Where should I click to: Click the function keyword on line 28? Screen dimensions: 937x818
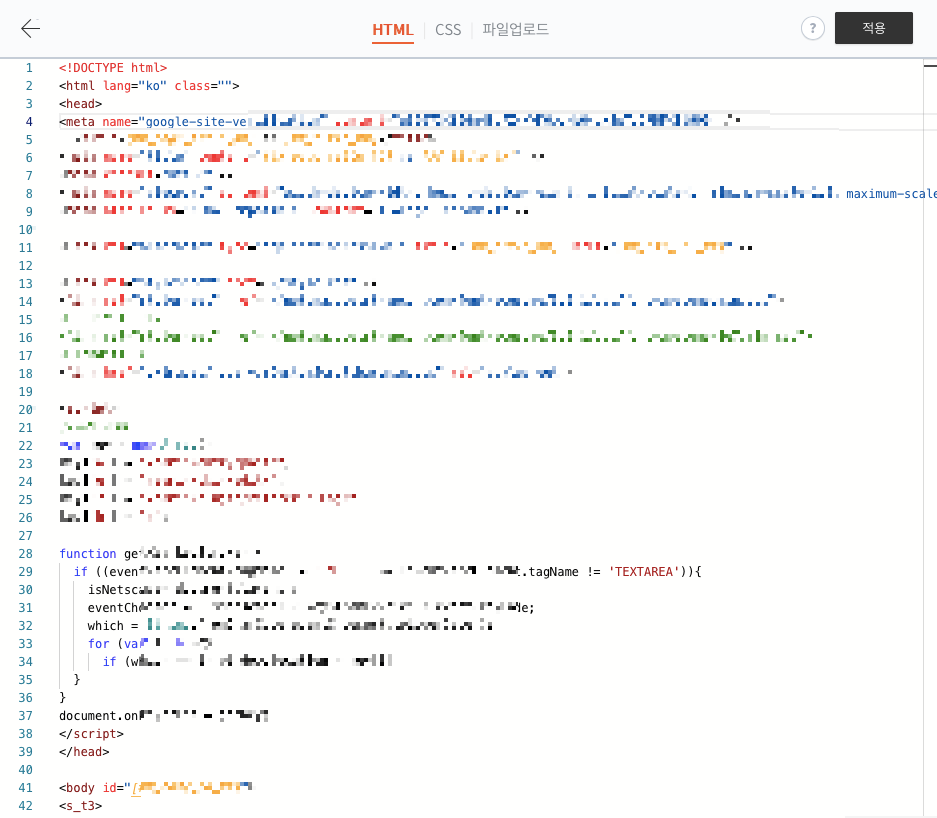click(x=88, y=554)
